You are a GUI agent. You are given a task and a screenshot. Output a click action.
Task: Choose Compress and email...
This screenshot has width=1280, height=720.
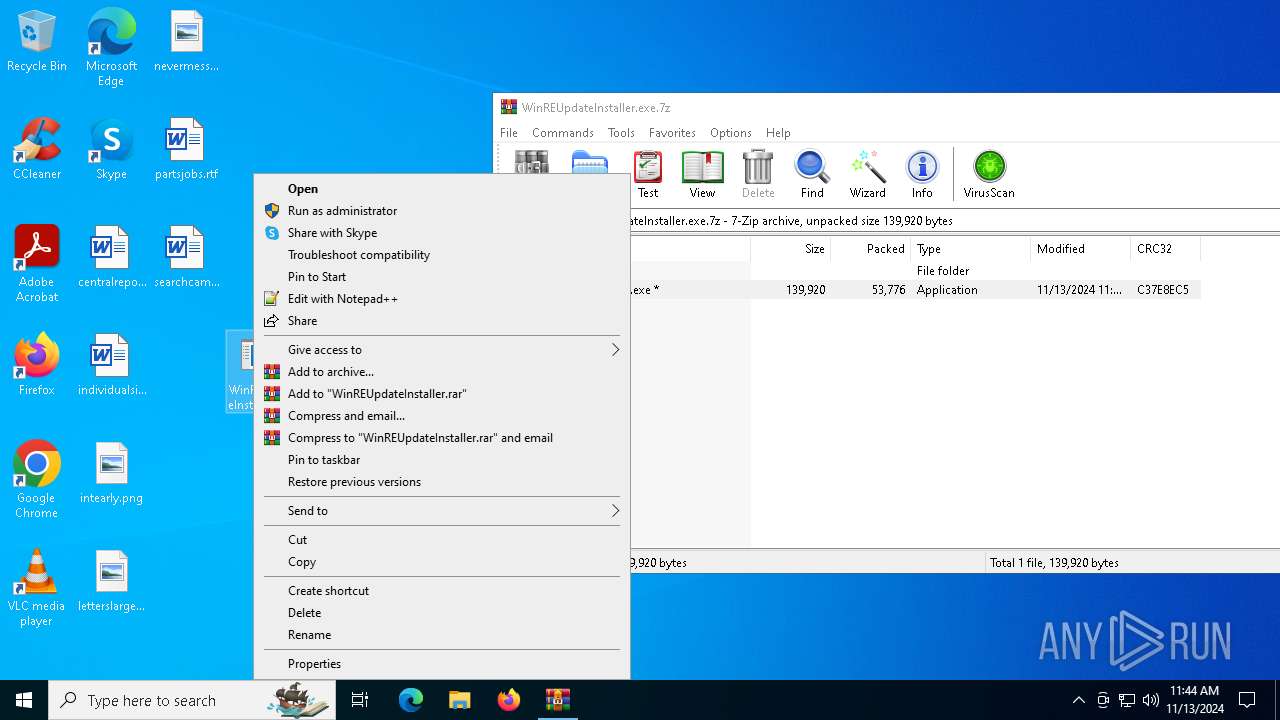pyautogui.click(x=442, y=416)
